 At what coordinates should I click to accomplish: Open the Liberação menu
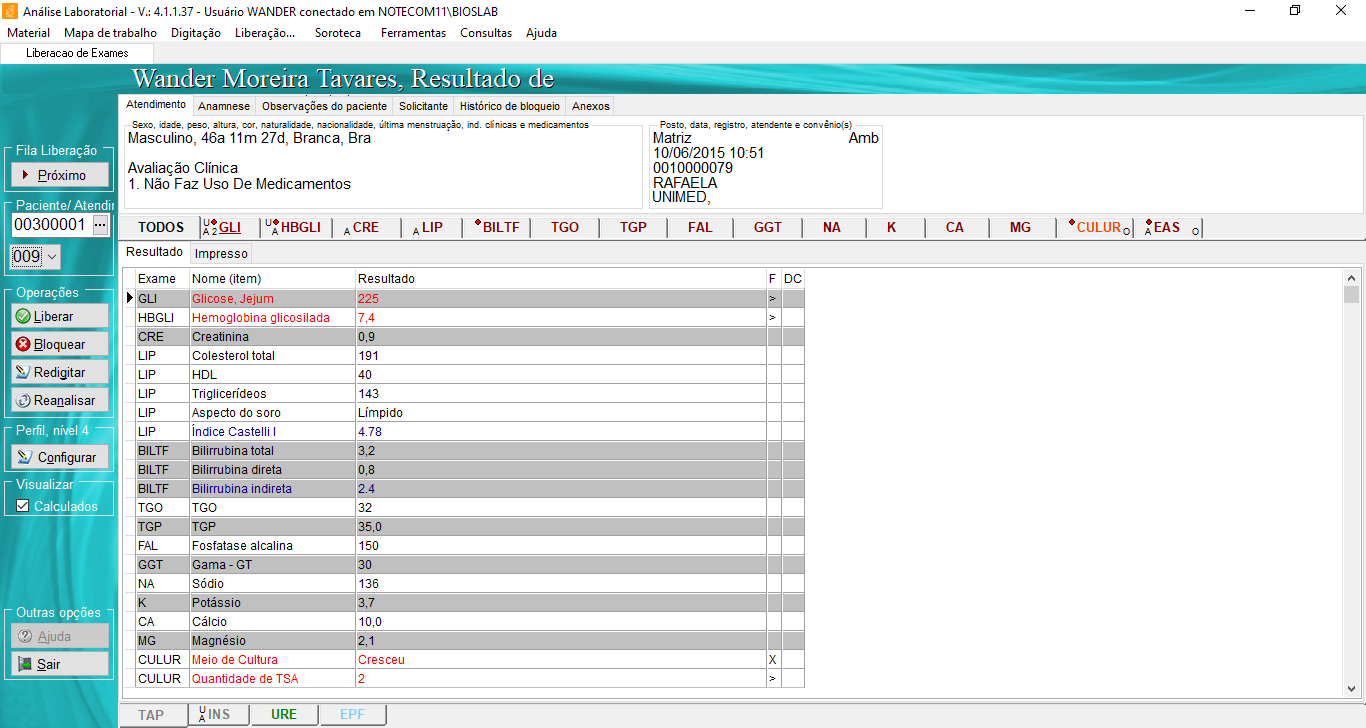264,33
